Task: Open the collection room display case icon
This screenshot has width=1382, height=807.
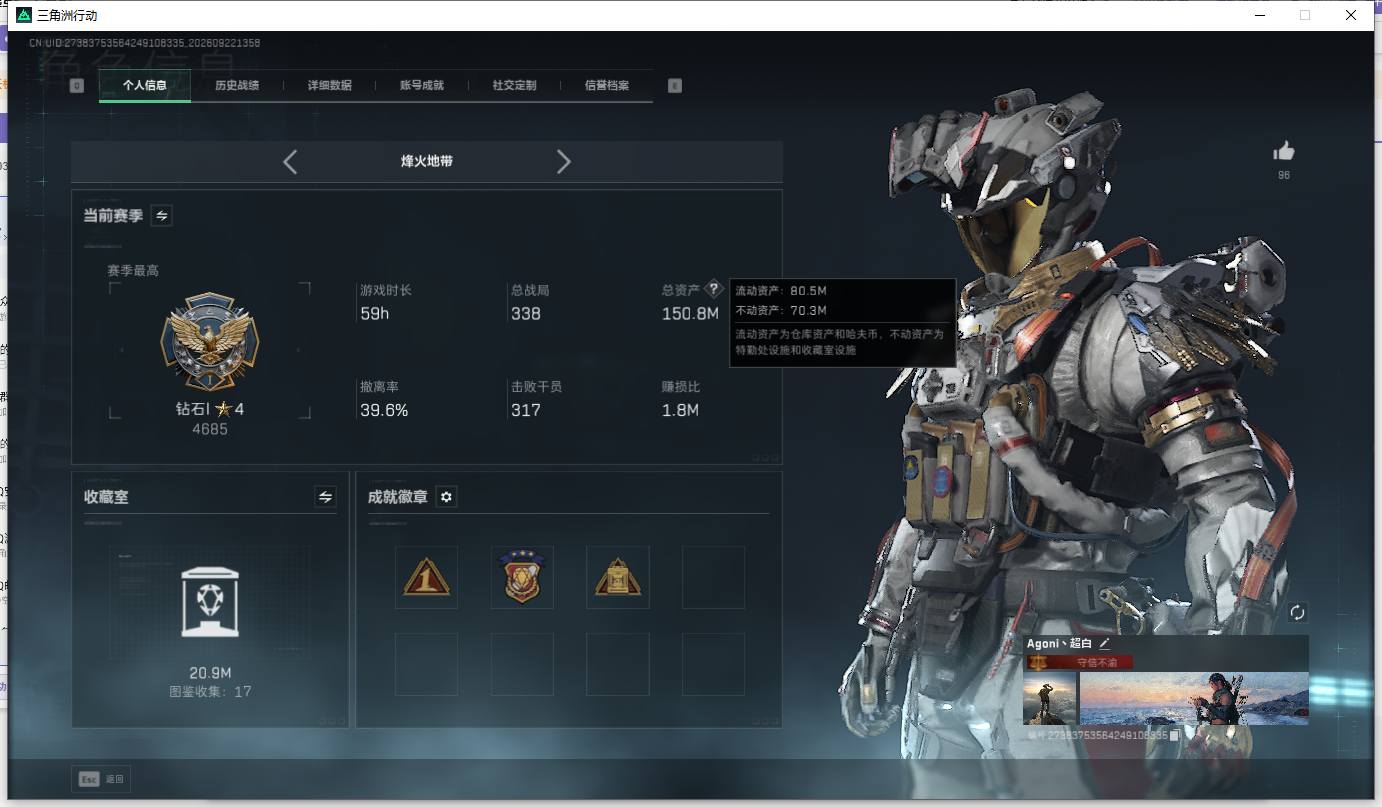Action: (210, 601)
